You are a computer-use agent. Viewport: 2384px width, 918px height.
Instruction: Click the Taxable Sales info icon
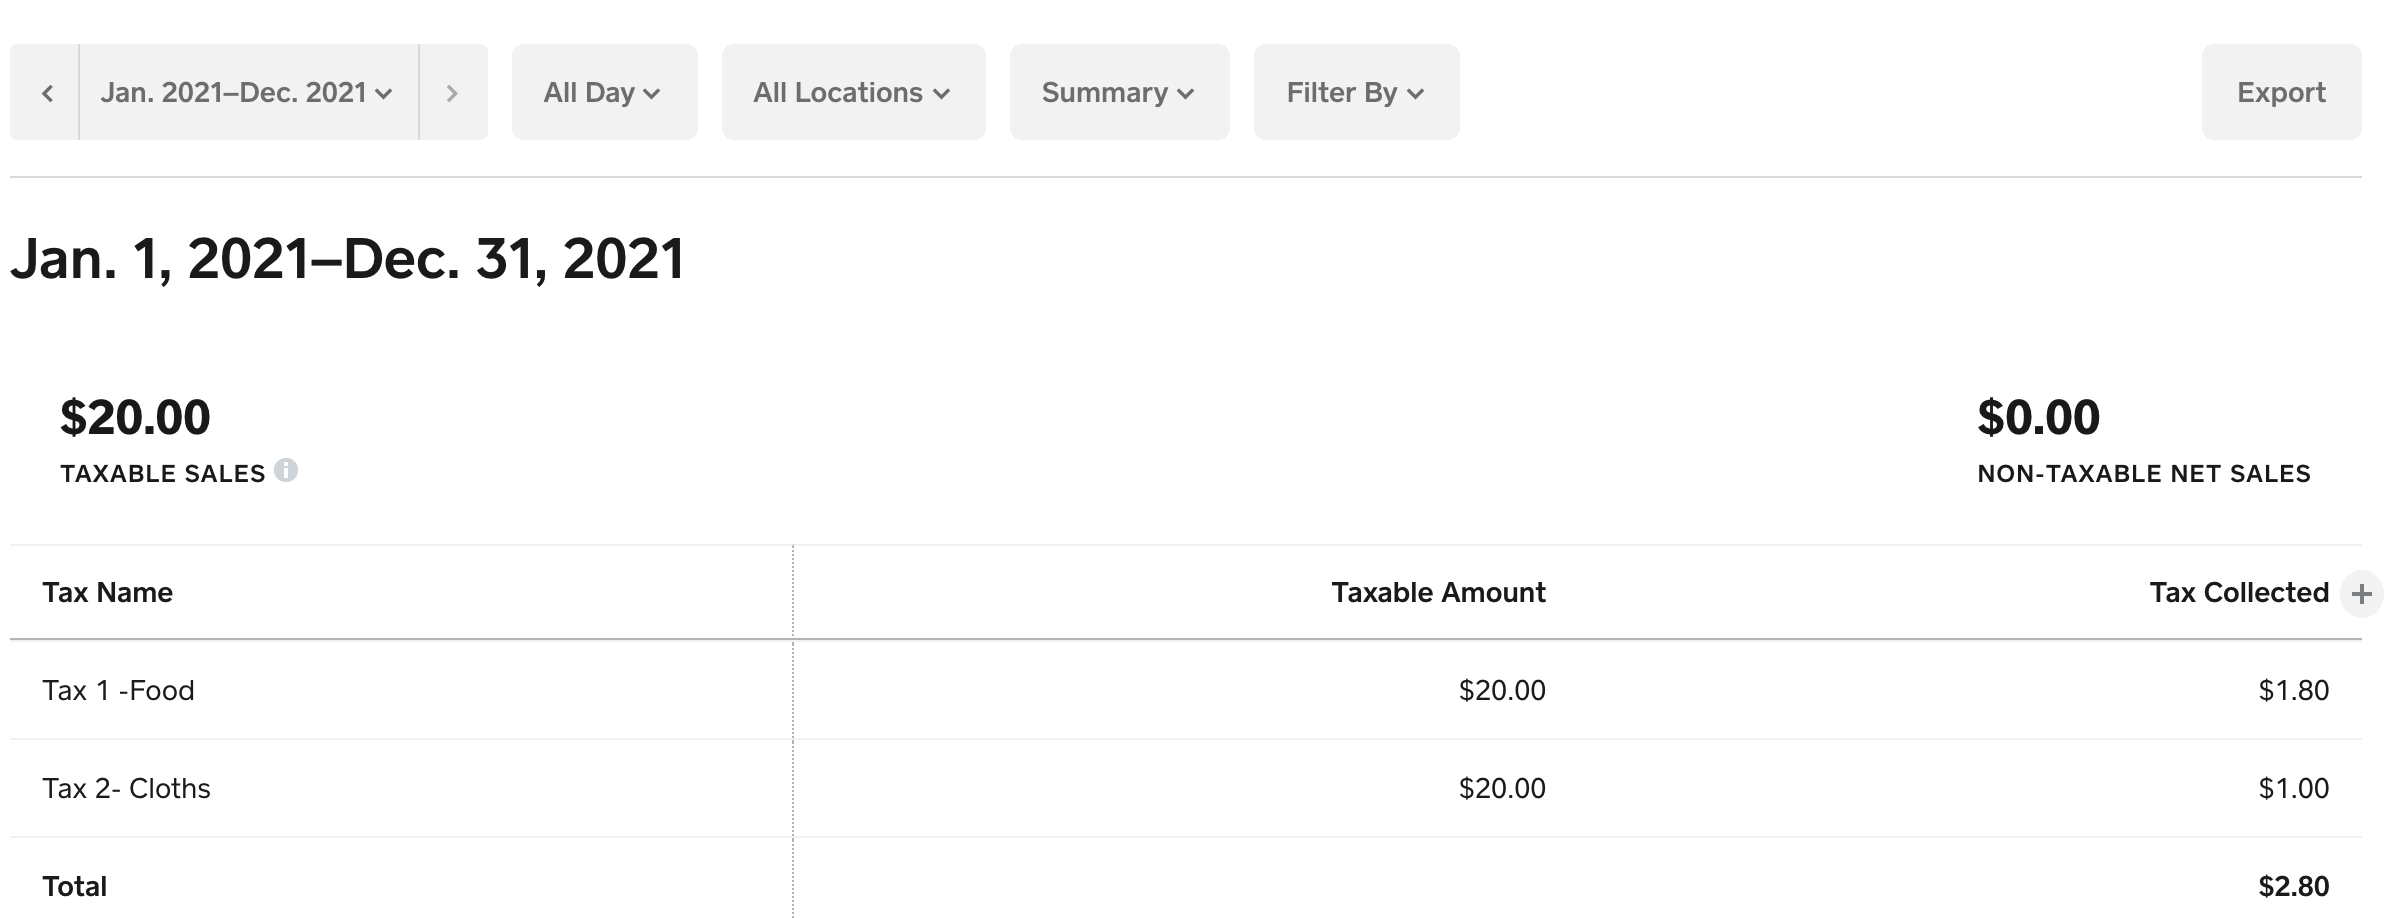(x=286, y=470)
